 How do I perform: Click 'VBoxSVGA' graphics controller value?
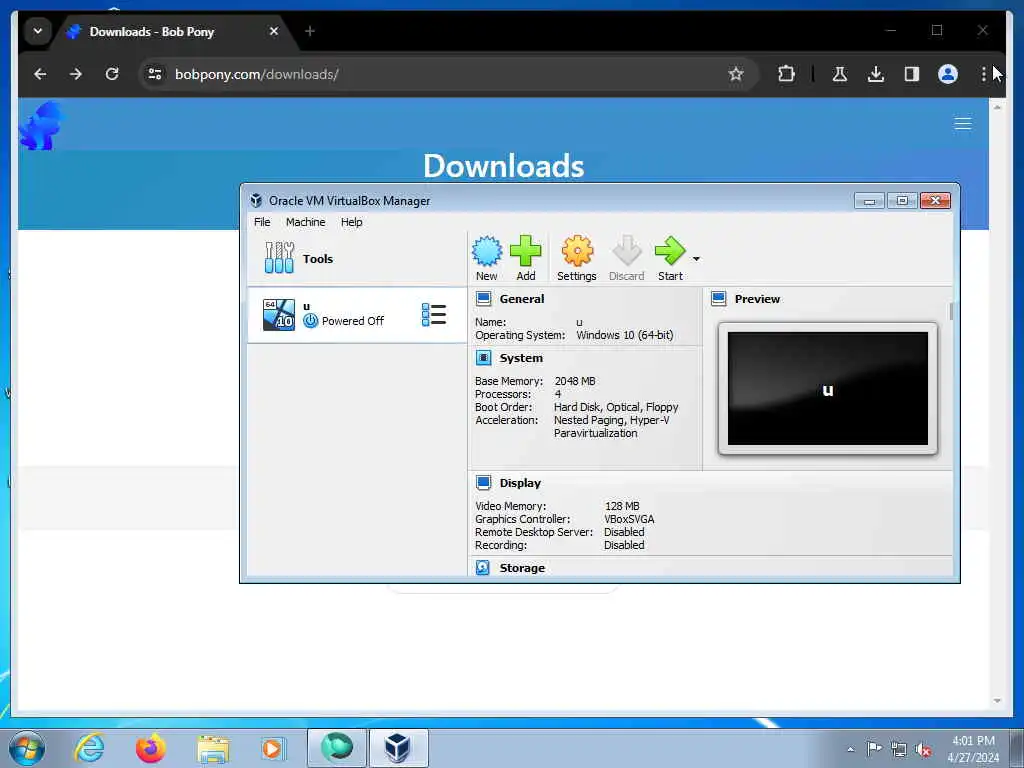629,519
